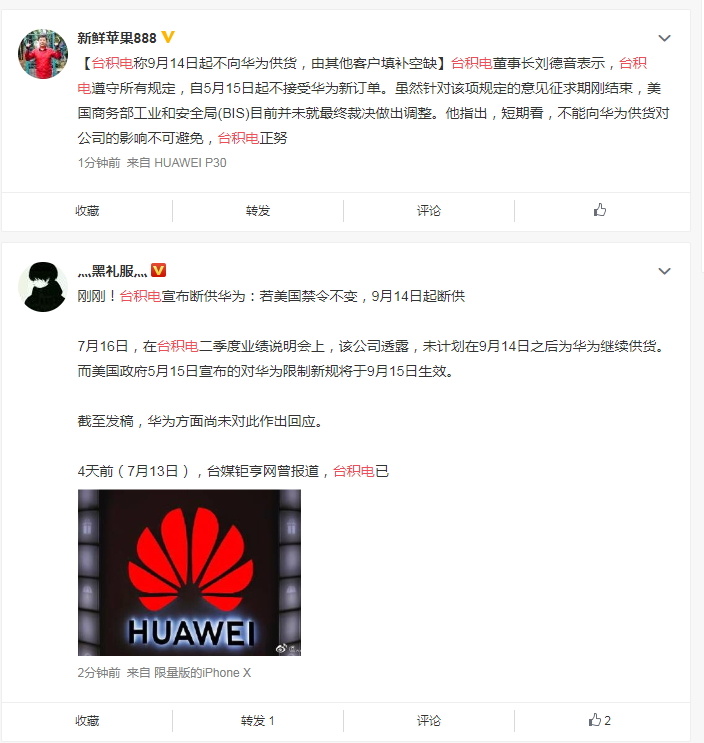Viewport: 704px width, 743px height.
Task: Expand options chevron on 新鲜苹果888 post
Action: pos(665,38)
